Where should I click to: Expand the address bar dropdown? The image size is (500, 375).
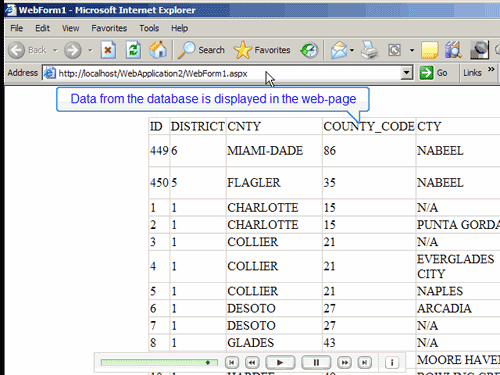pyautogui.click(x=407, y=73)
